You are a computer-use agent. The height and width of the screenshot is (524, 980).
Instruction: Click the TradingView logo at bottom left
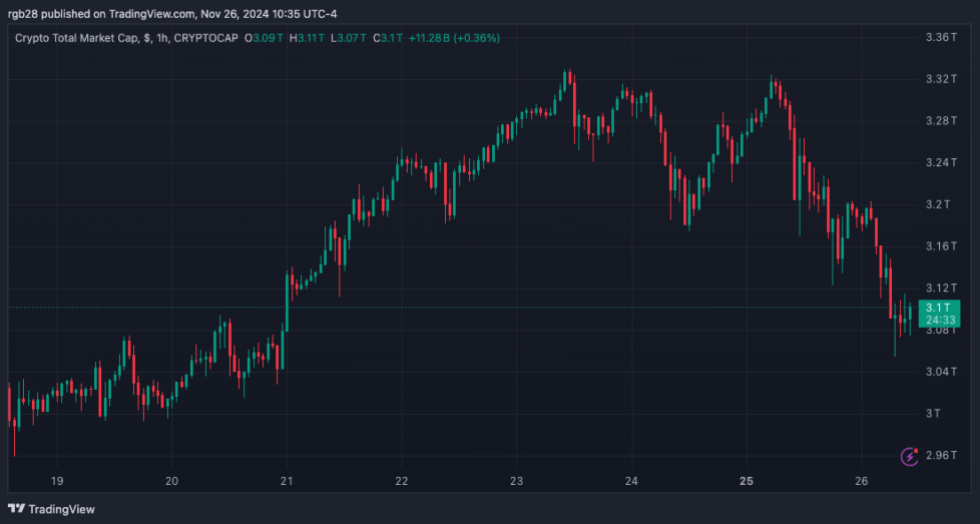click(52, 509)
